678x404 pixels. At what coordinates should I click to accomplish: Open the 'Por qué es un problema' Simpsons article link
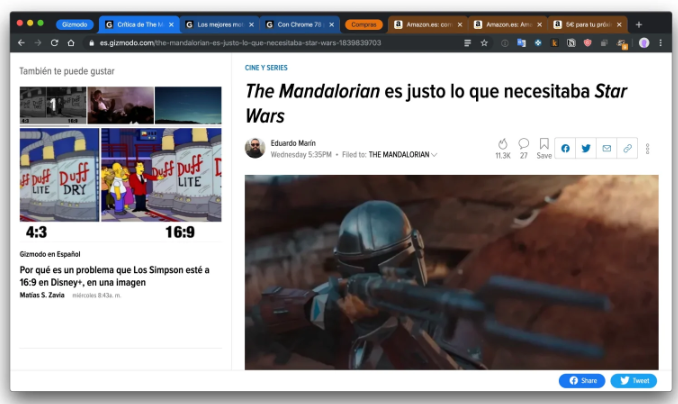point(114,276)
